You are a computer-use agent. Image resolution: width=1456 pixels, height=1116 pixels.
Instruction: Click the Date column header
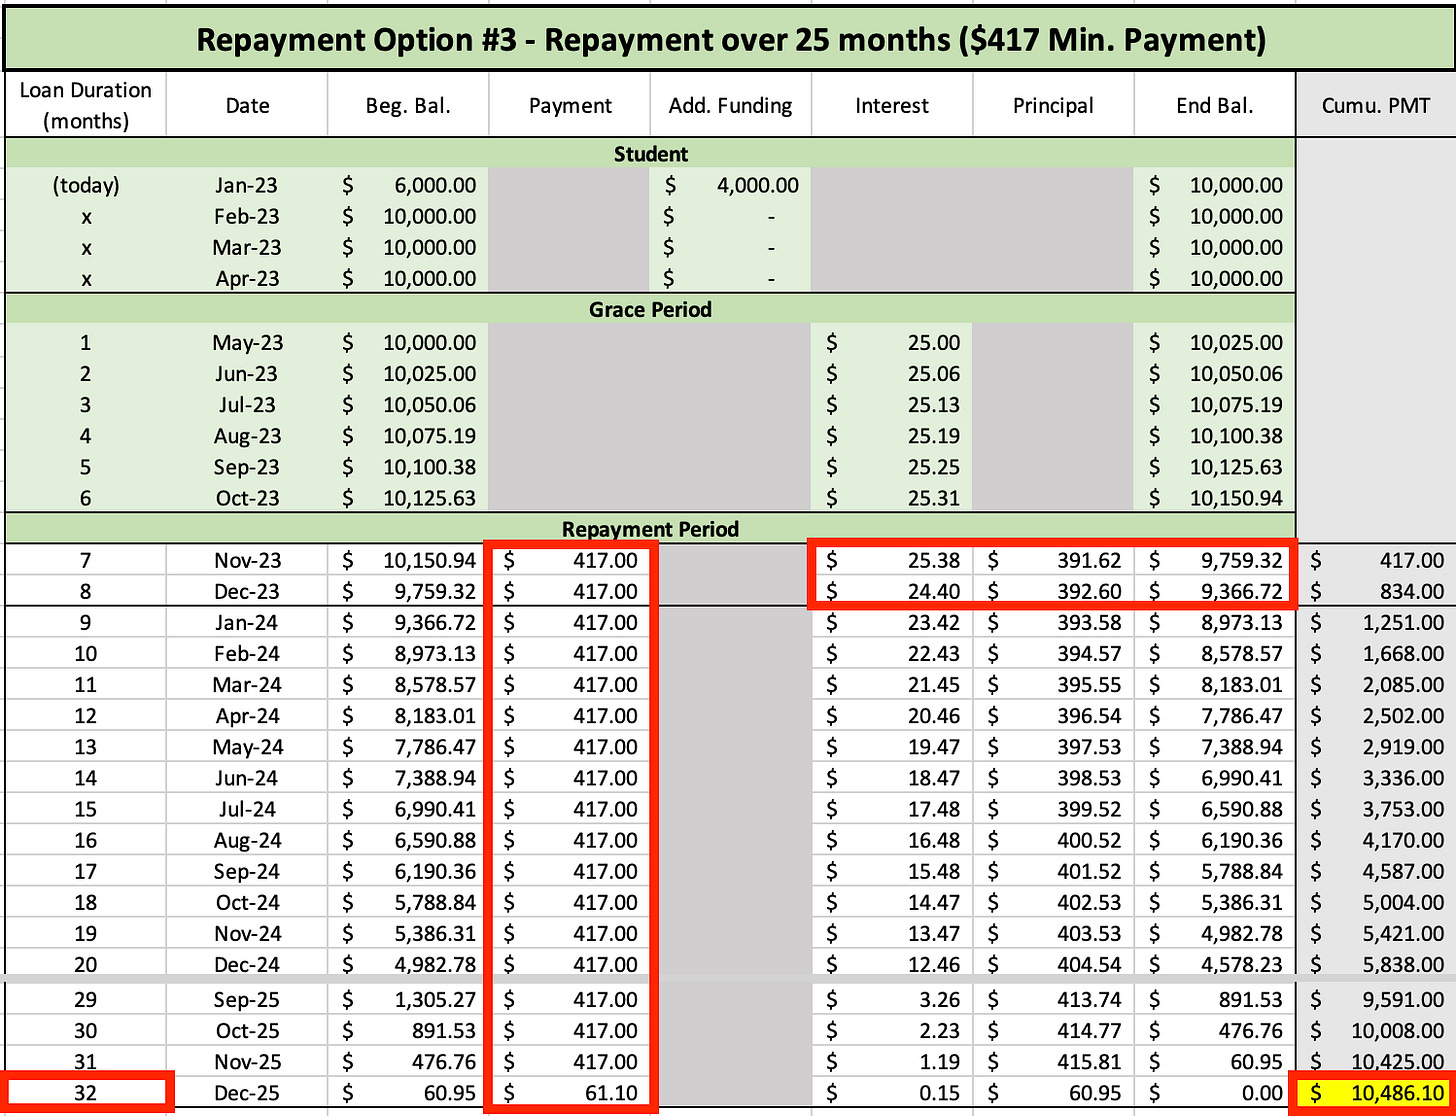247,105
